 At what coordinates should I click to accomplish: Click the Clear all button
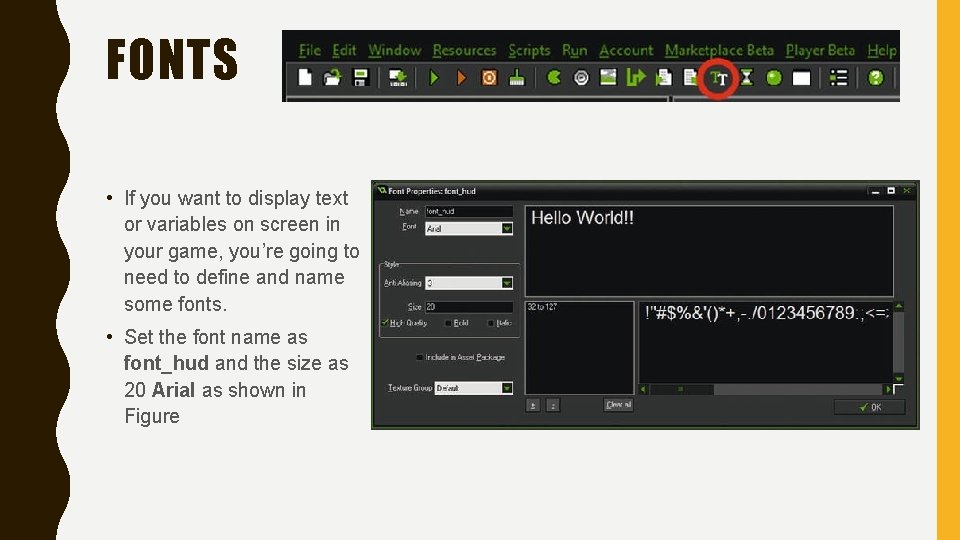tap(618, 405)
